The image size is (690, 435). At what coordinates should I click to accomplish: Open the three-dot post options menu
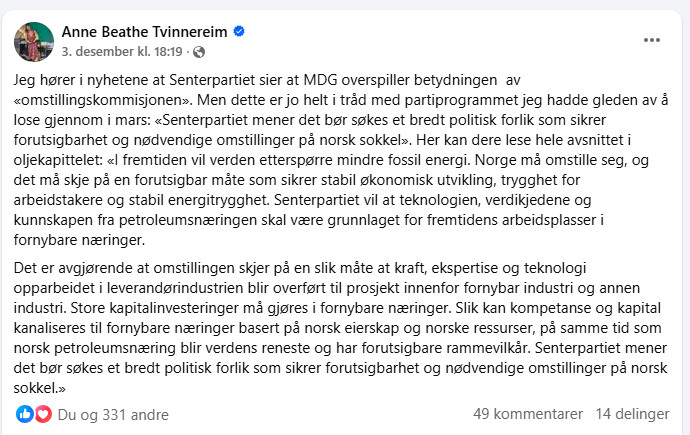point(652,40)
